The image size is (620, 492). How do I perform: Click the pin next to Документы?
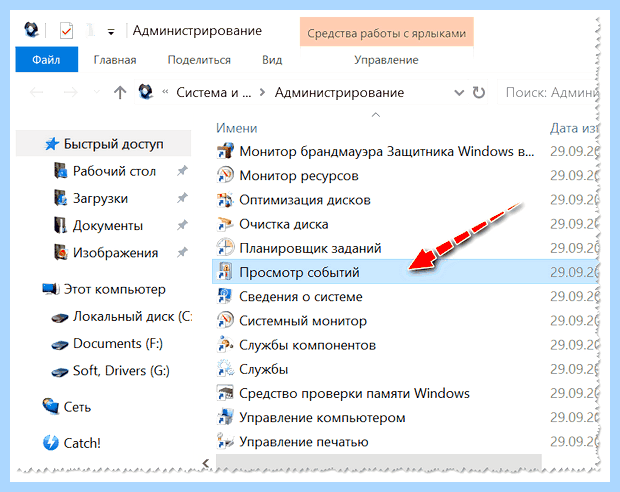182,225
